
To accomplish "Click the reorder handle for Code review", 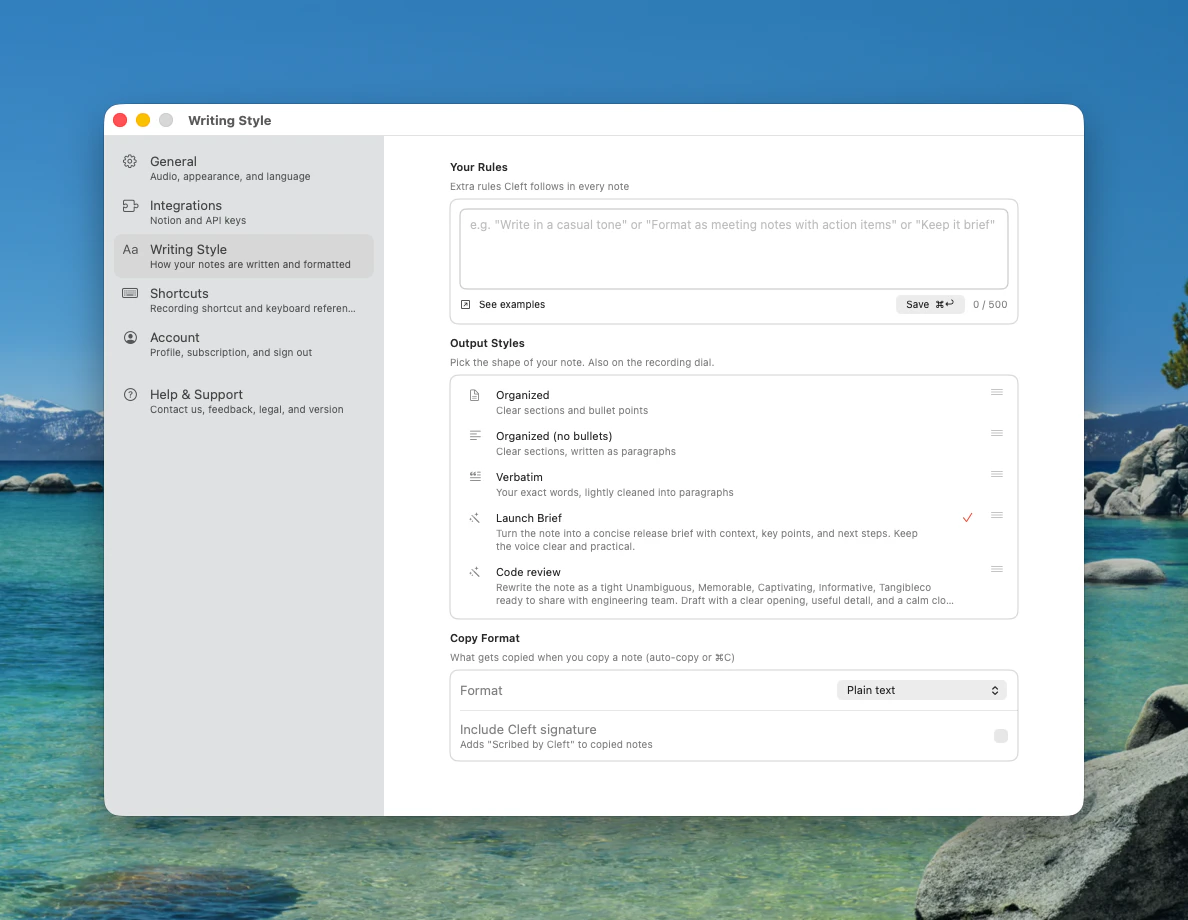I will pyautogui.click(x=997, y=569).
